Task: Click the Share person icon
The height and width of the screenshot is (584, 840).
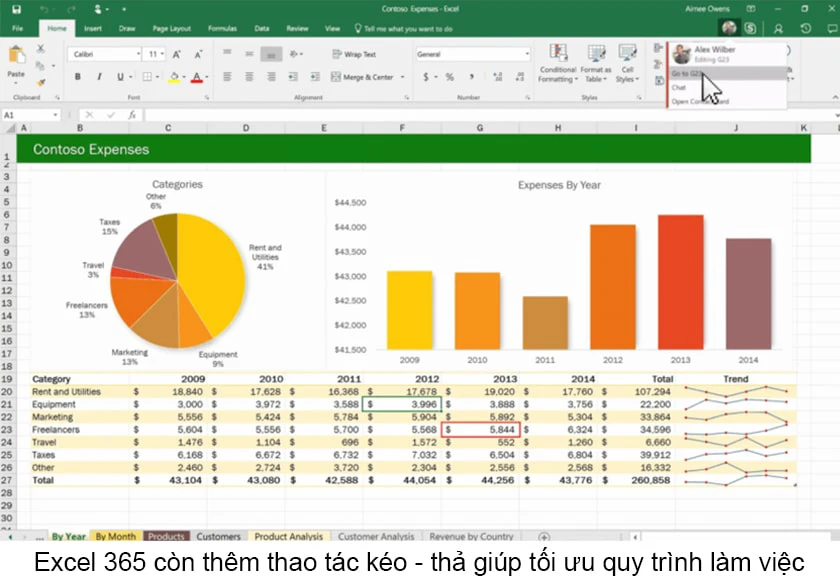Action: (x=778, y=29)
